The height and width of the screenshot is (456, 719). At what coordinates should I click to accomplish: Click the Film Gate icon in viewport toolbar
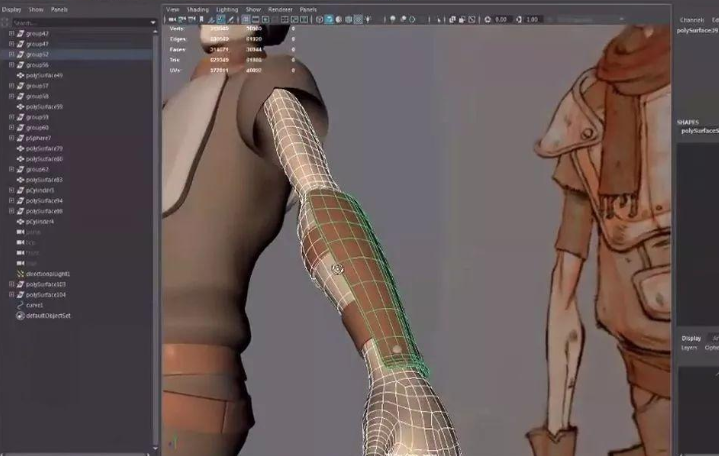click(256, 19)
